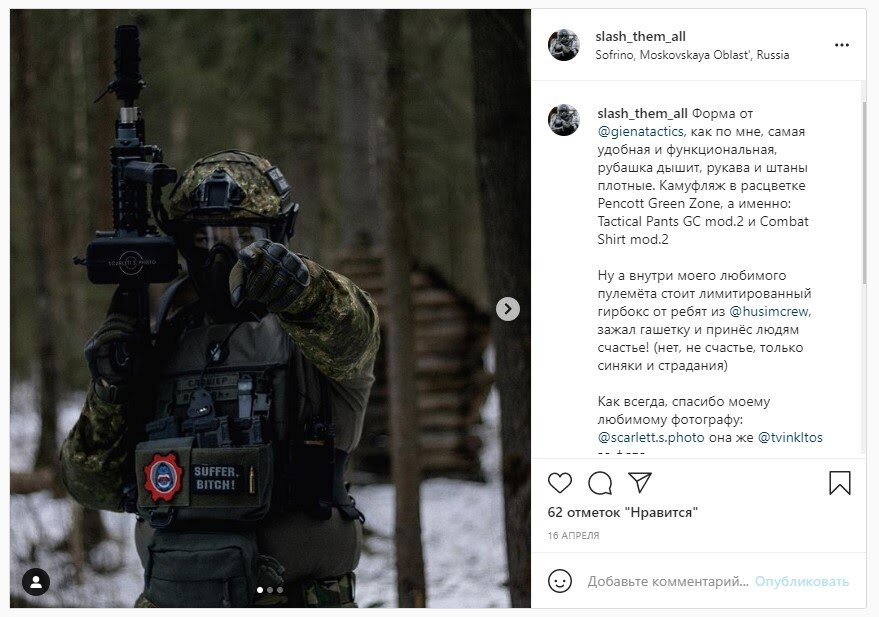This screenshot has width=879, height=617.
Task: Open emoji picker smiley icon
Action: [559, 581]
